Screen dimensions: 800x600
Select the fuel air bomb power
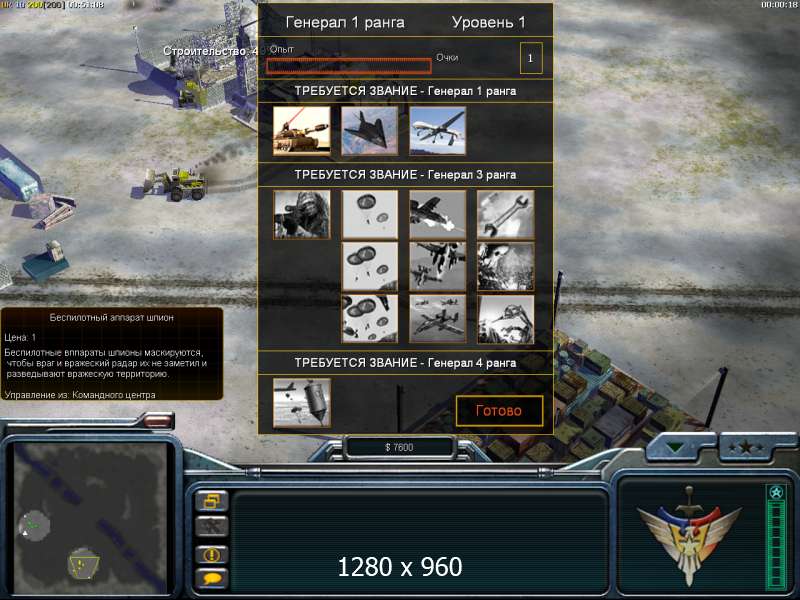click(302, 403)
